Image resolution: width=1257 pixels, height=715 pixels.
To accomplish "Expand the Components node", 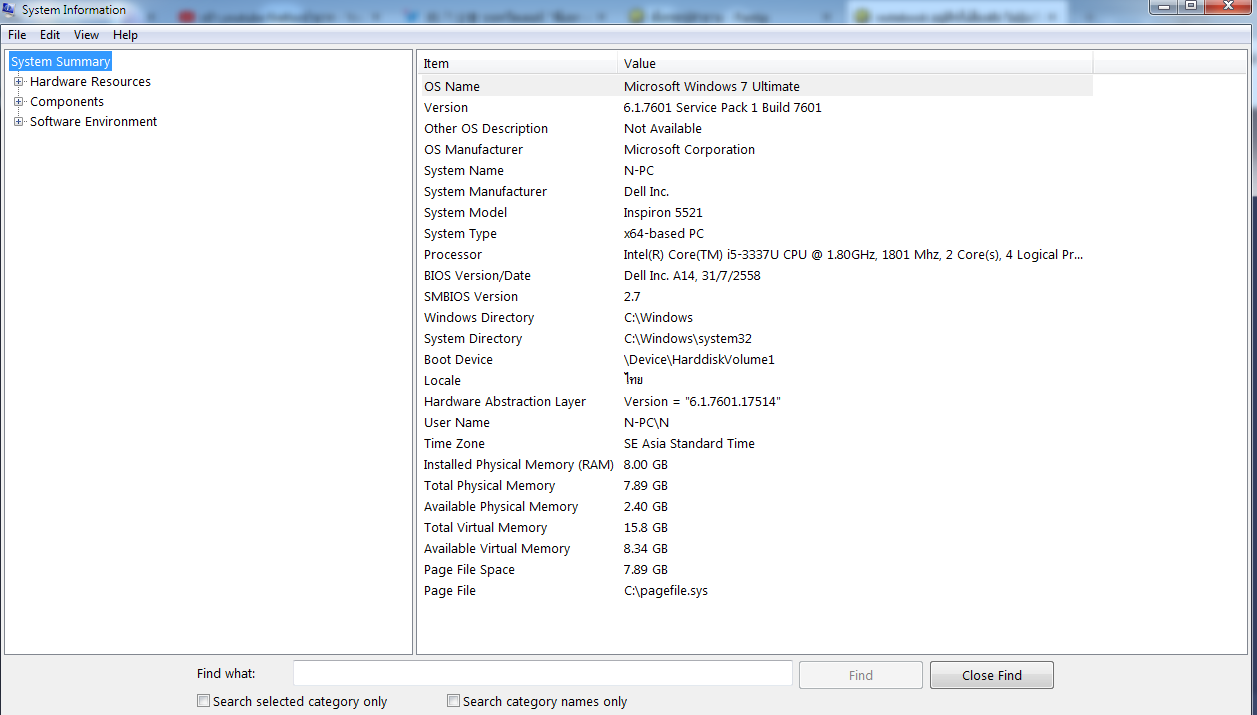I will pos(19,102).
